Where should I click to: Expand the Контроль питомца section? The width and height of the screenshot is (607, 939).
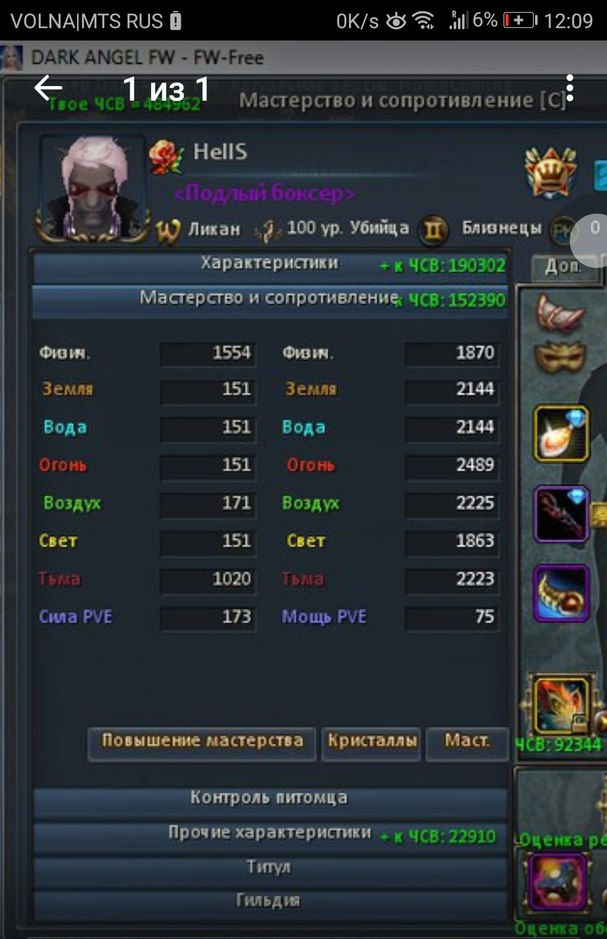[x=270, y=799]
